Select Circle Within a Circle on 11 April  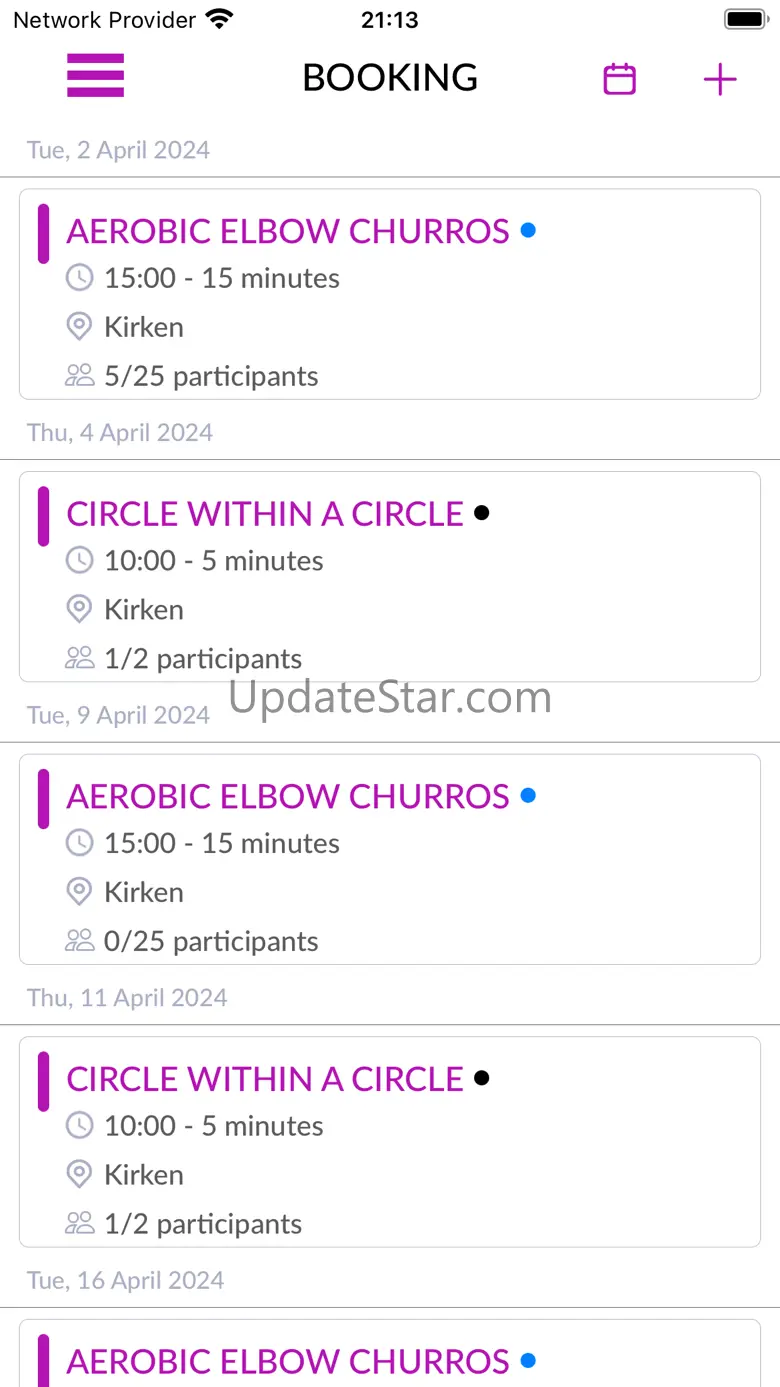265,1080
